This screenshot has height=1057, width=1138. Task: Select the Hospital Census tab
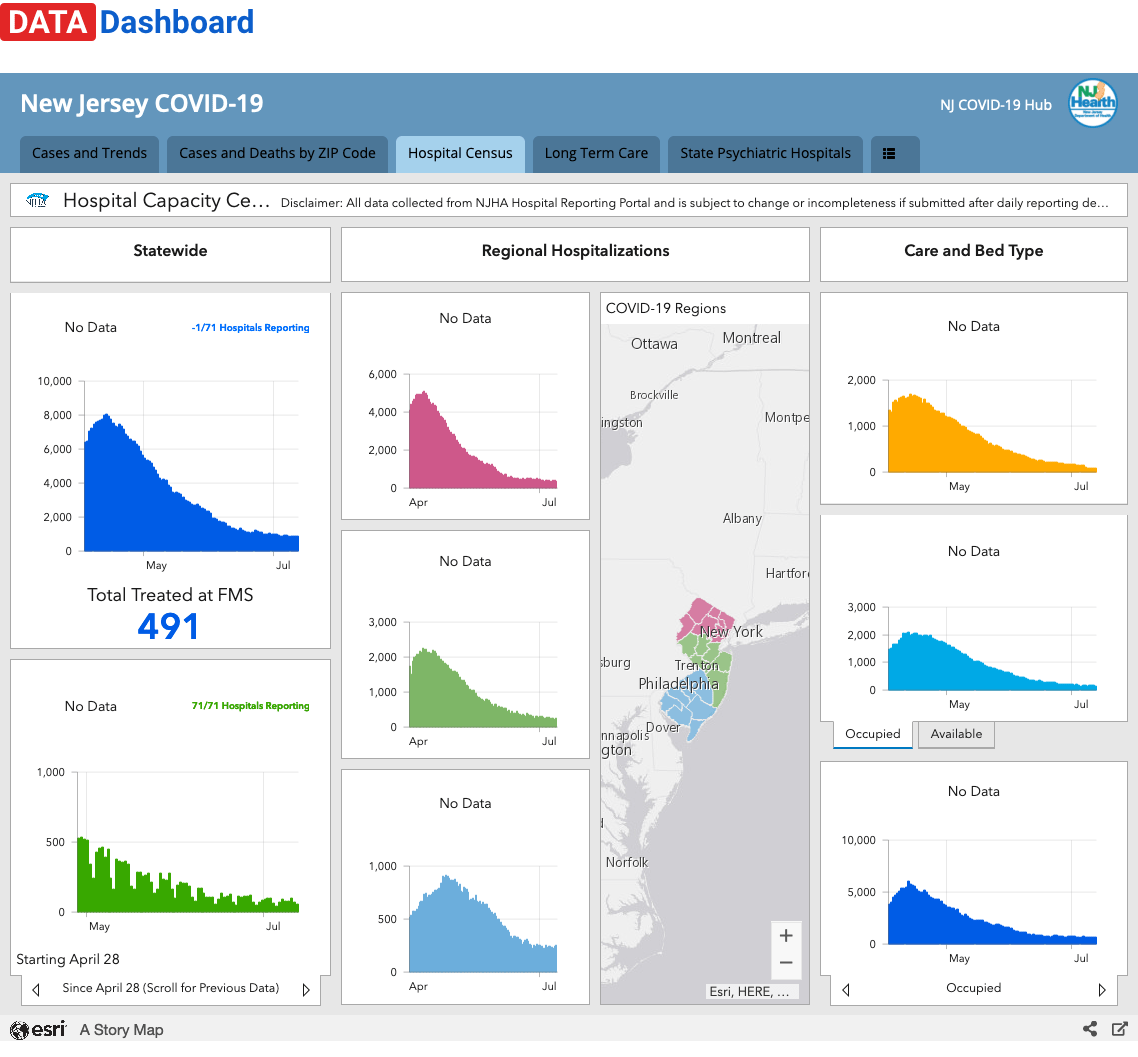460,153
